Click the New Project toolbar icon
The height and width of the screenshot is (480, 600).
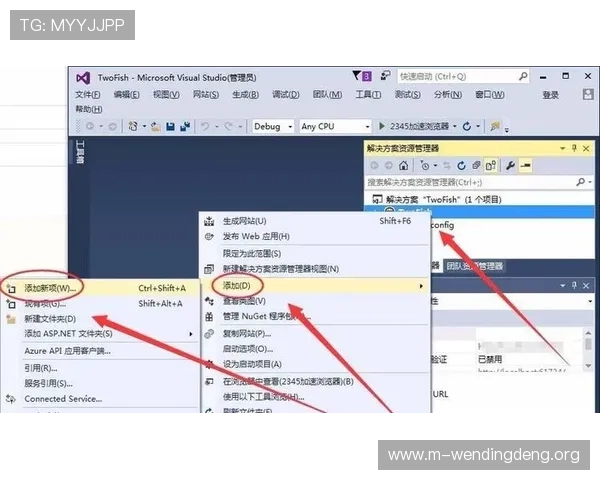pyautogui.click(x=133, y=126)
